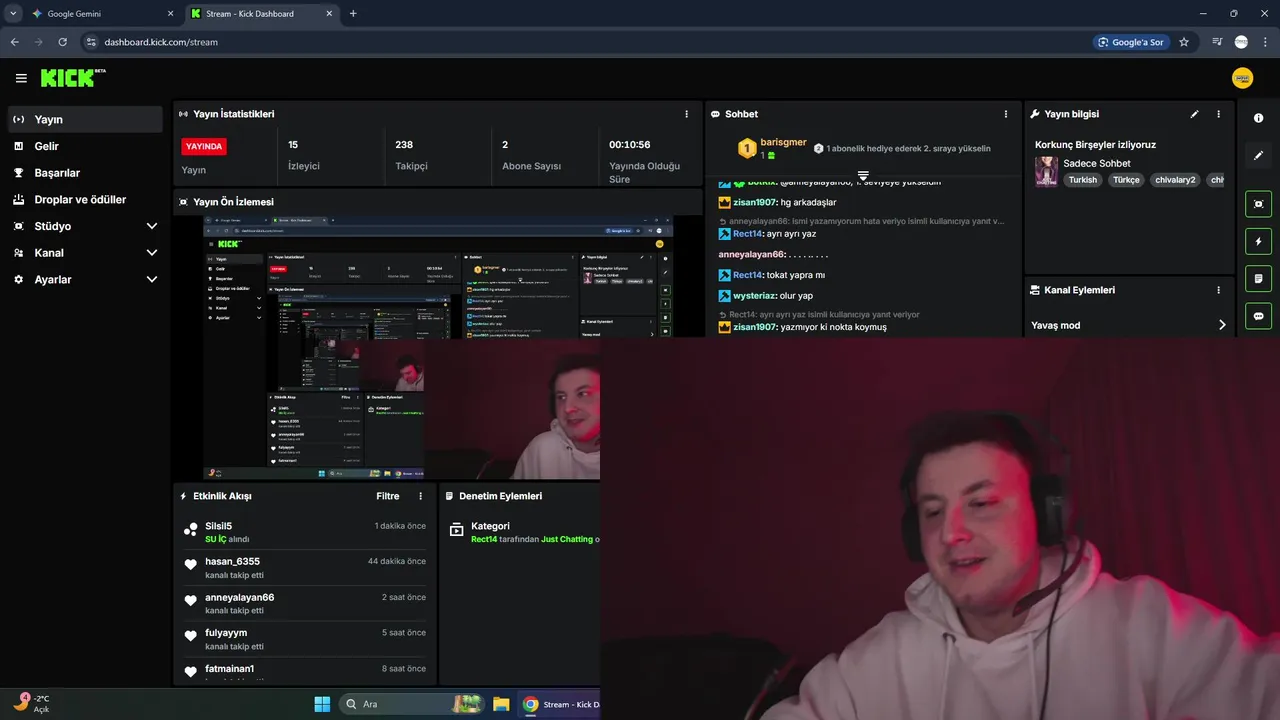The height and width of the screenshot is (720, 1280).
Task: Open Kanal Eylemleri three-dot menu
Action: (1218, 290)
